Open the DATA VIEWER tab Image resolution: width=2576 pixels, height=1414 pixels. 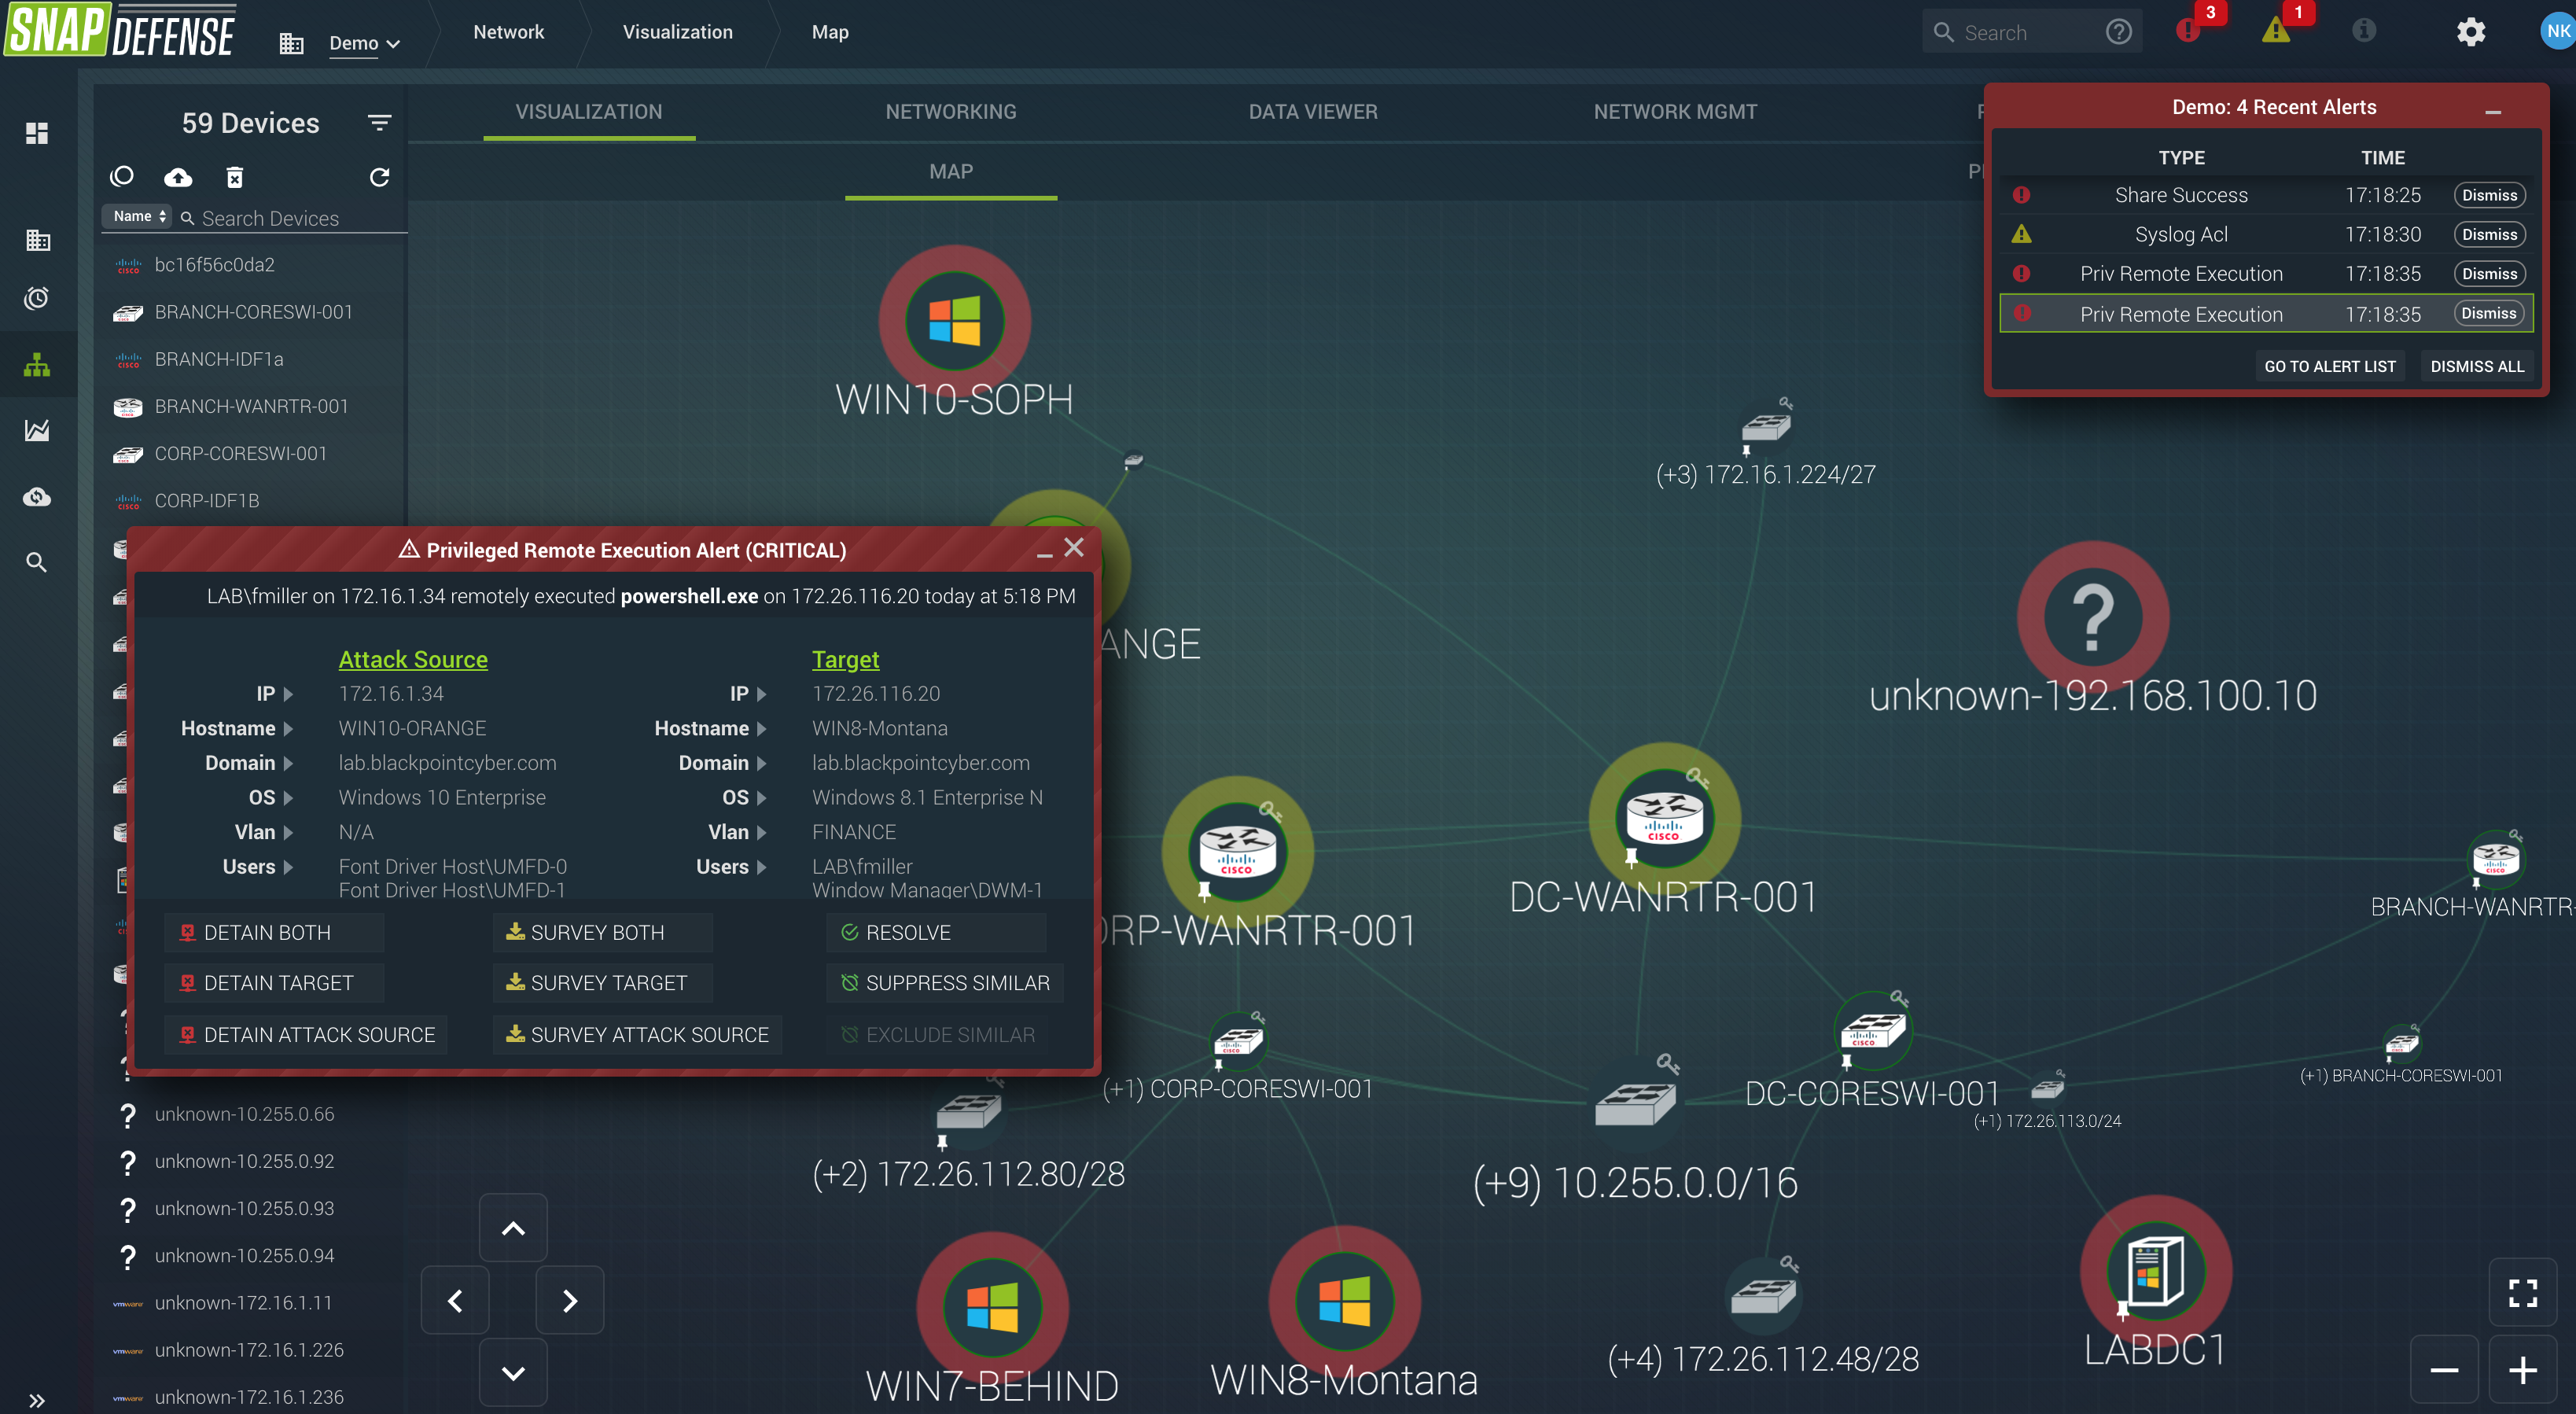[x=1313, y=111]
